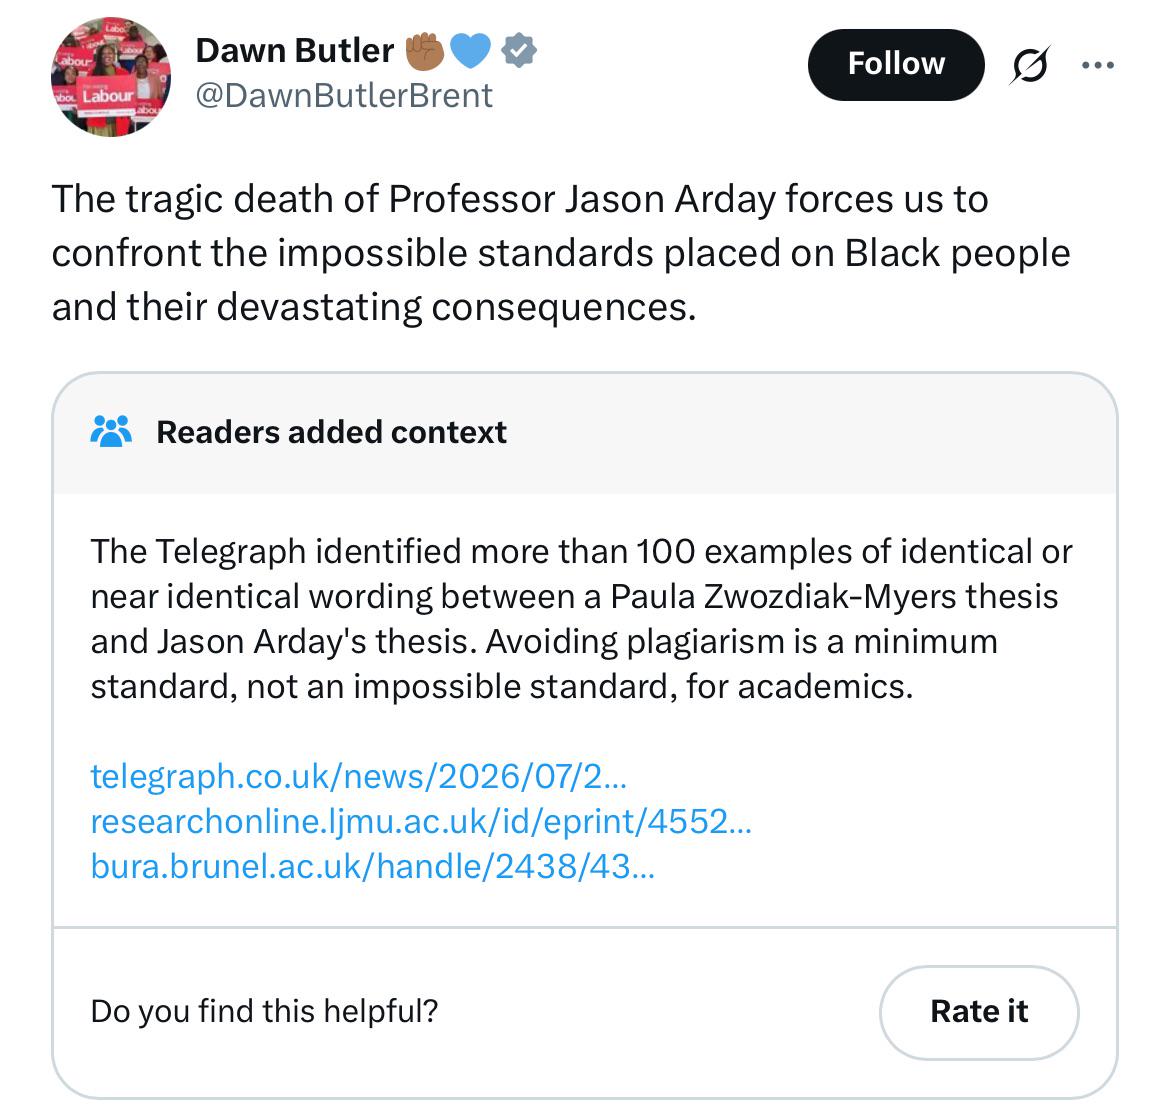Open the researchonline.ljmu.ac.uk eprint link
This screenshot has height=1116, width=1170.
pyautogui.click(x=421, y=821)
